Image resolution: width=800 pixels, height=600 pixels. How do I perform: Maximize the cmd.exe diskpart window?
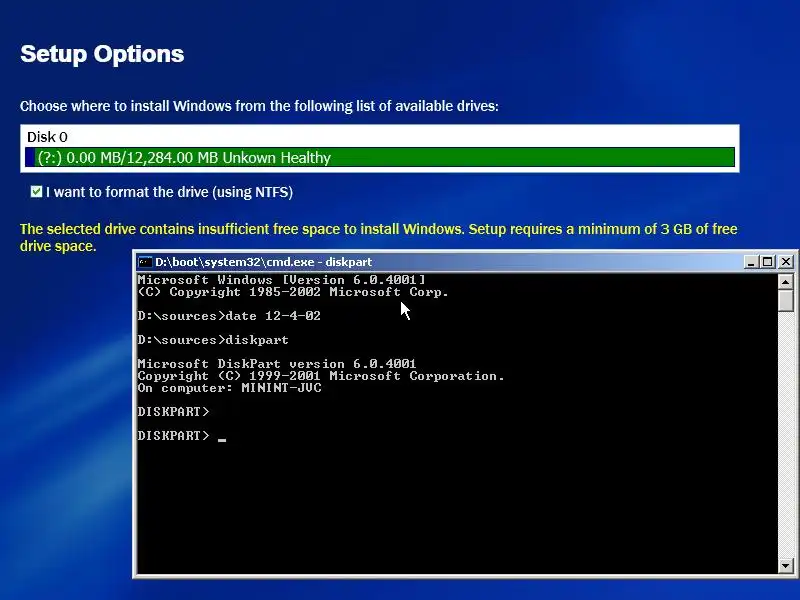[x=767, y=262]
